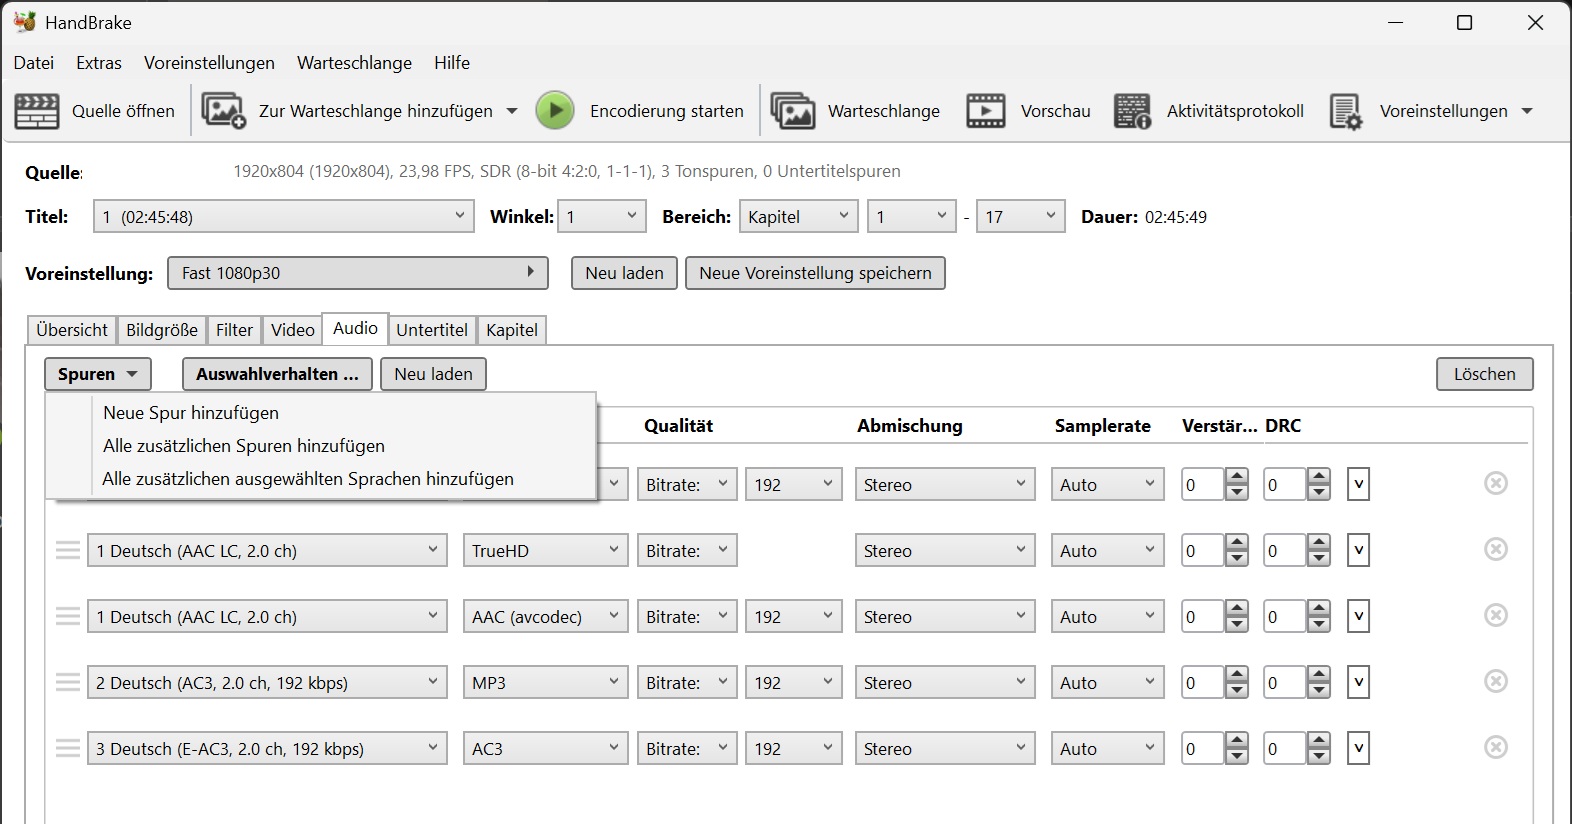1572x824 pixels.
Task: Decrease DRC on the AC3 row
Action: pyautogui.click(x=1319, y=756)
